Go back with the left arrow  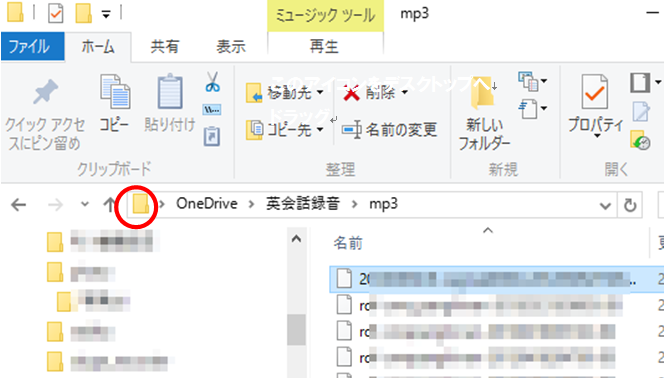pos(19,205)
